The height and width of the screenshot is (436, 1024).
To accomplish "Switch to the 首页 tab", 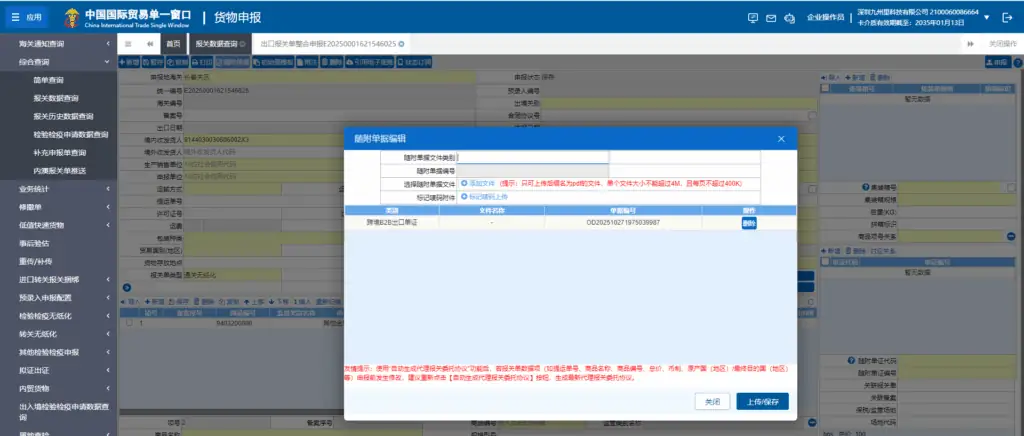I will point(174,44).
